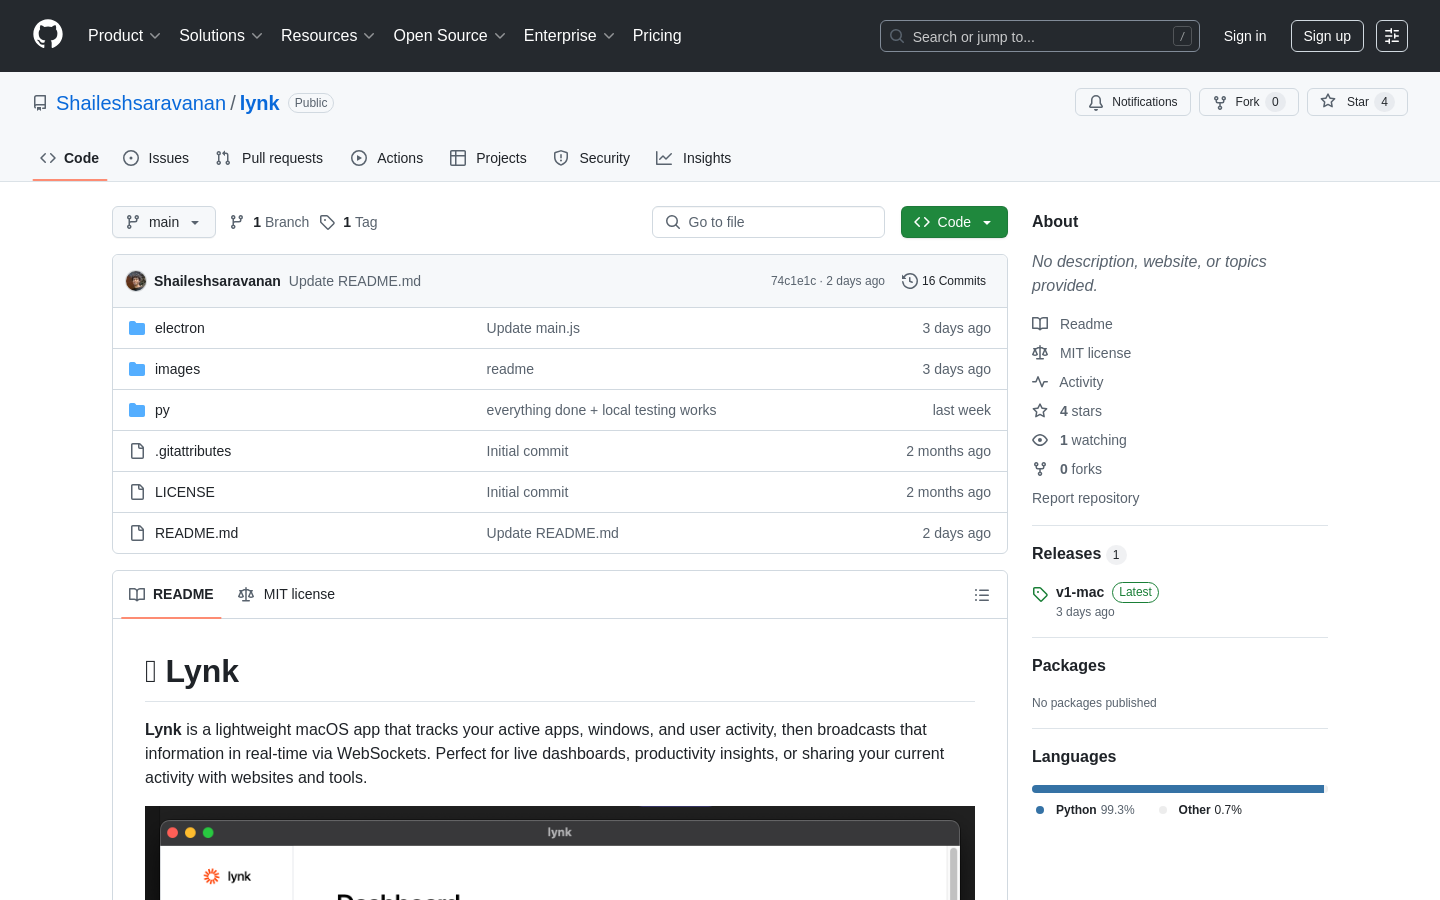Viewport: 1440px width, 900px height.
Task: Open the README outline list icon
Action: pyautogui.click(x=982, y=595)
